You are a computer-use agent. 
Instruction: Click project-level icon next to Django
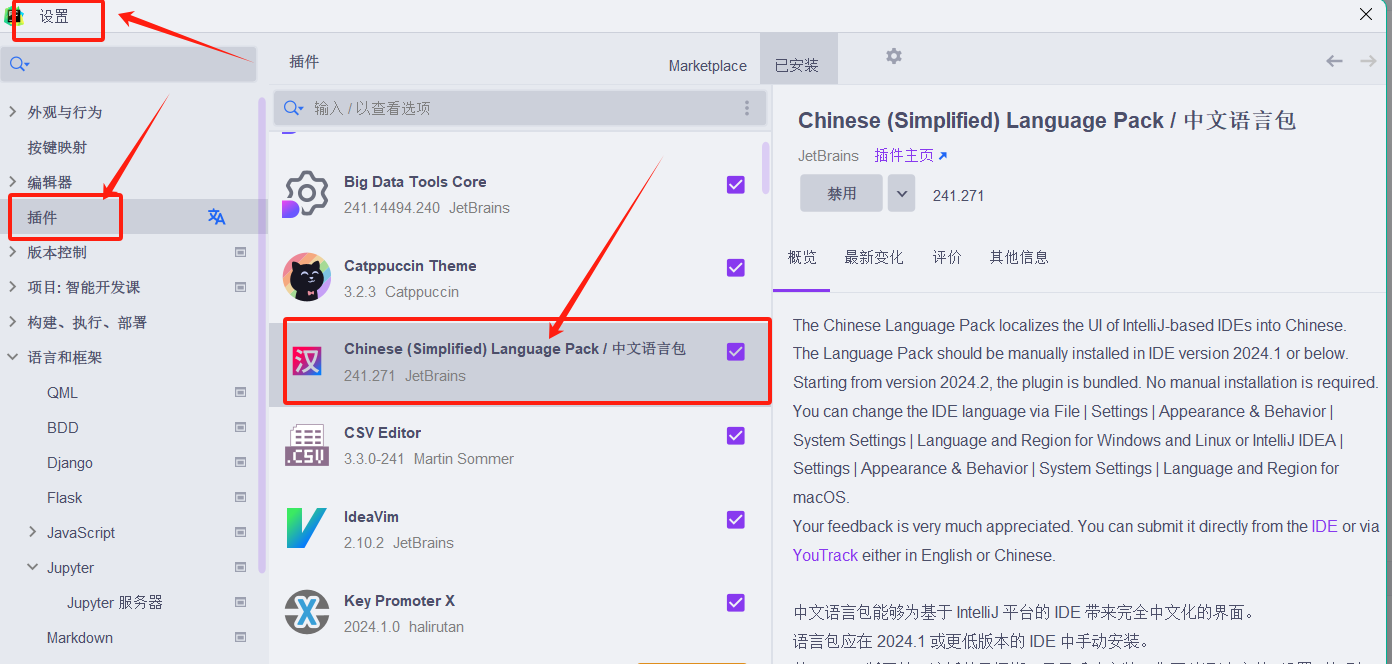(240, 462)
